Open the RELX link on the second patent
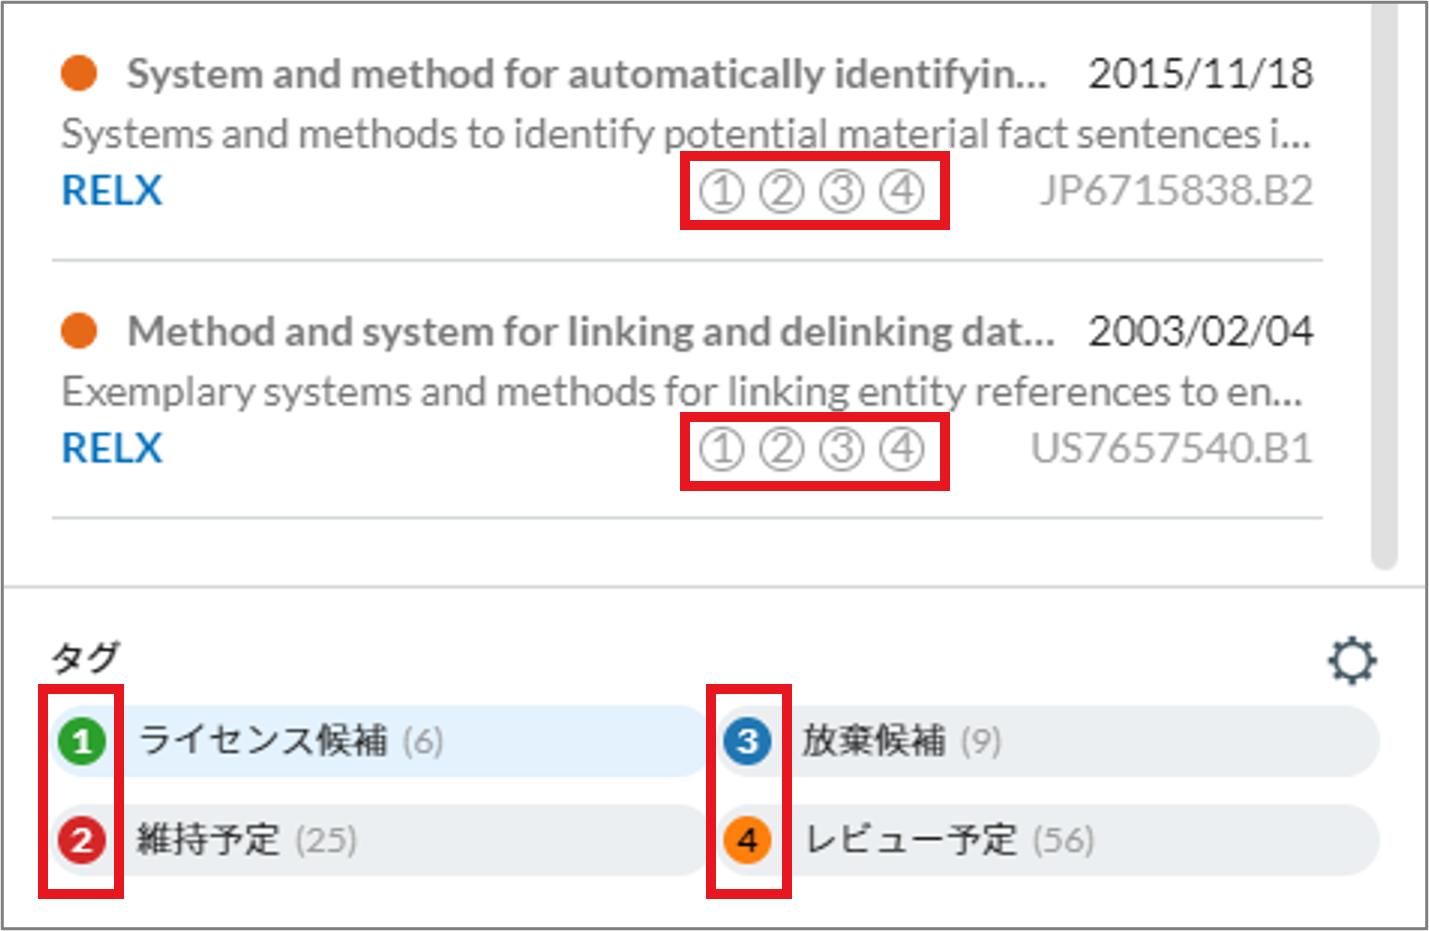The image size is (1429, 931). [x=111, y=448]
